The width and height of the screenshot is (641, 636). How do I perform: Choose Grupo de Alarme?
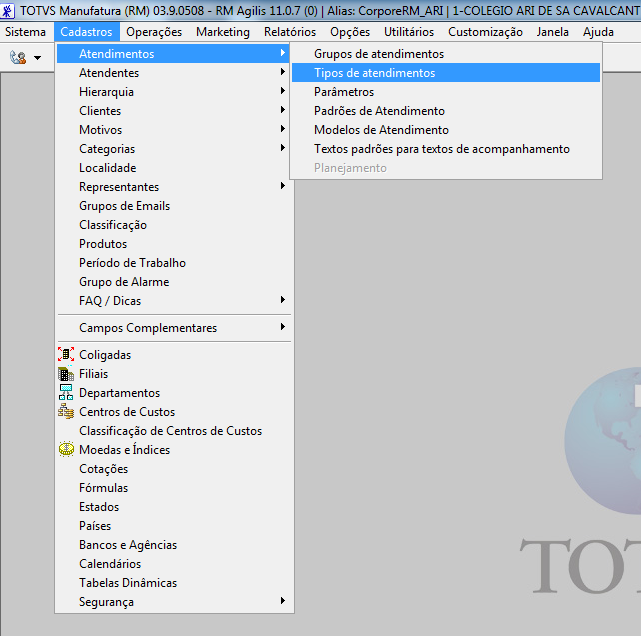click(x=175, y=282)
